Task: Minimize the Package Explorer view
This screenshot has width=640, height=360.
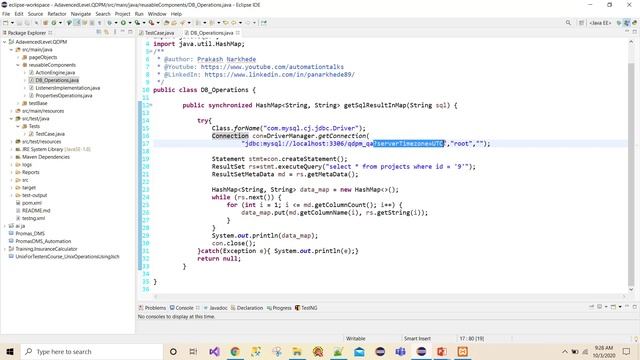Action: 122,32
